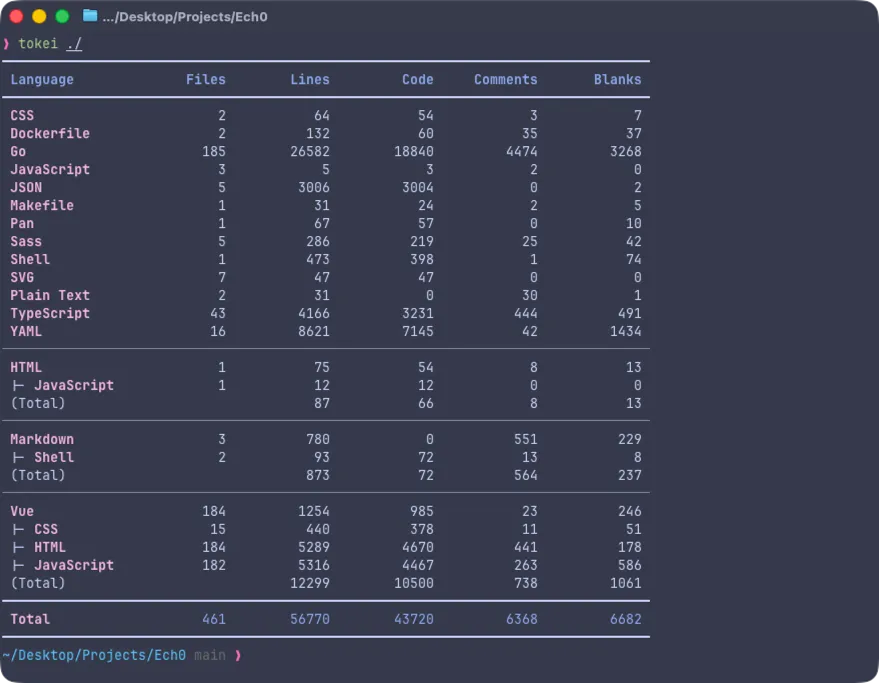879x683 pixels.
Task: Select the Dockerfile row label
Action: [x=50, y=133]
